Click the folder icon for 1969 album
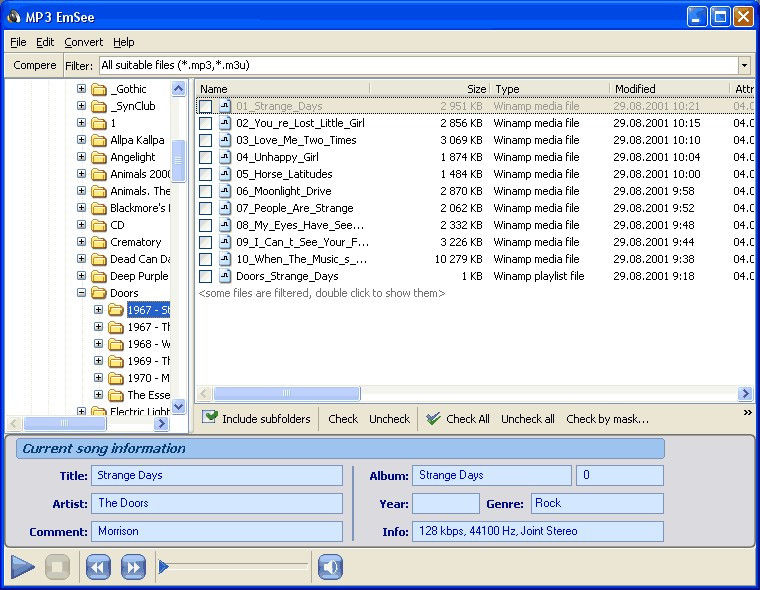 116,361
